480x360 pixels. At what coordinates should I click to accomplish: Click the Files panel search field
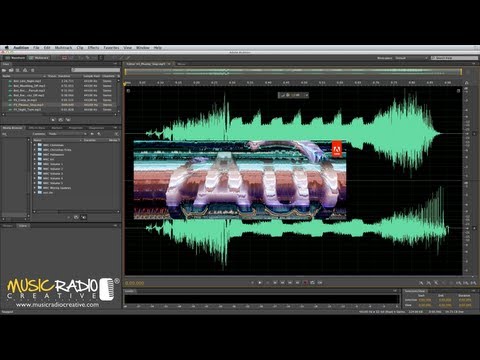(96, 70)
